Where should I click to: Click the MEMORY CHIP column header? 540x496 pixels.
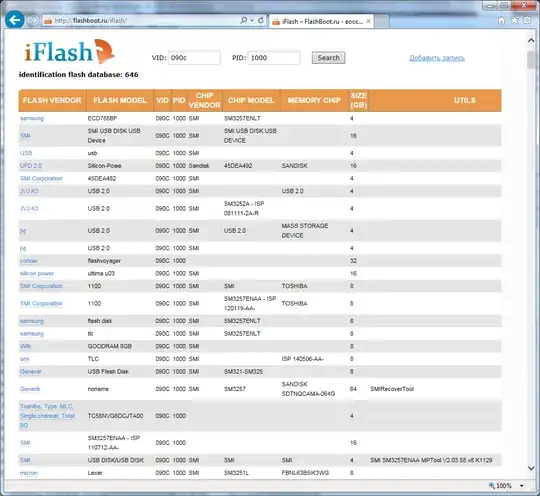(x=314, y=100)
